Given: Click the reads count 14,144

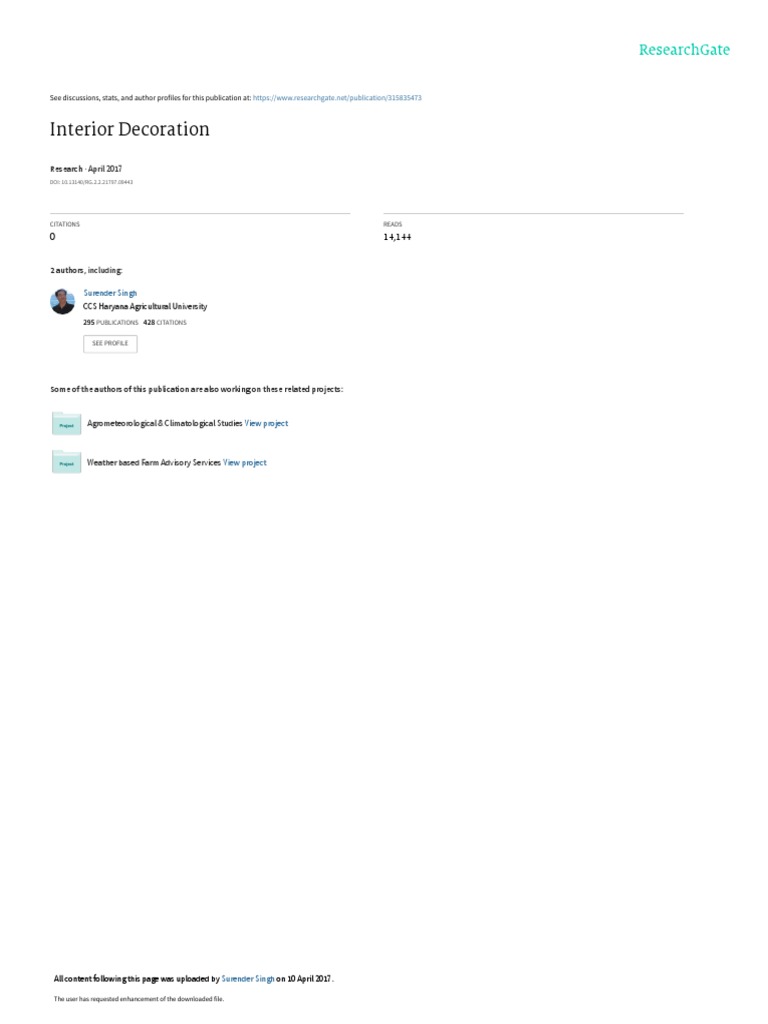Looking at the screenshot, I should pos(397,237).
